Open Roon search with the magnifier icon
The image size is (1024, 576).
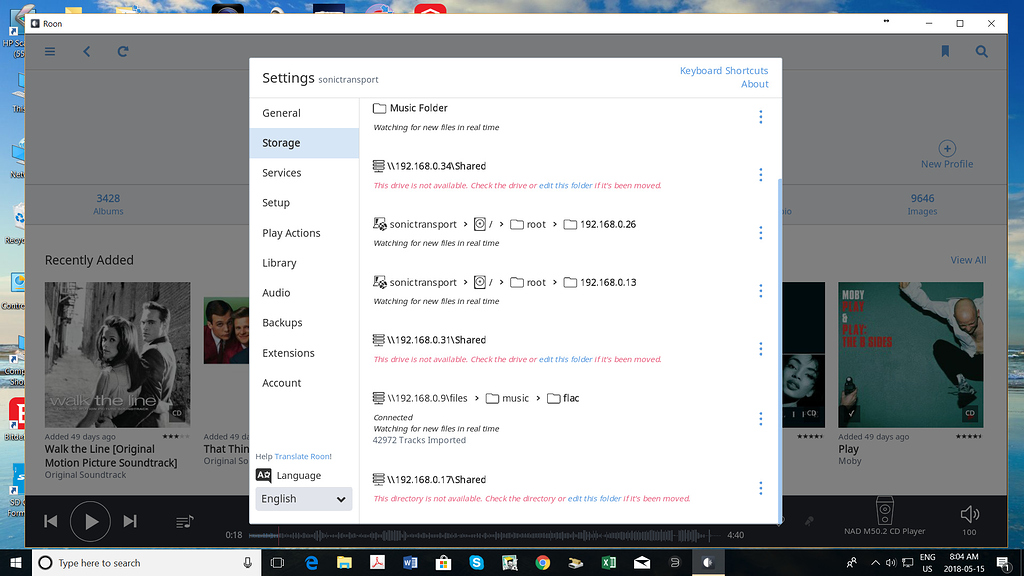pos(981,51)
